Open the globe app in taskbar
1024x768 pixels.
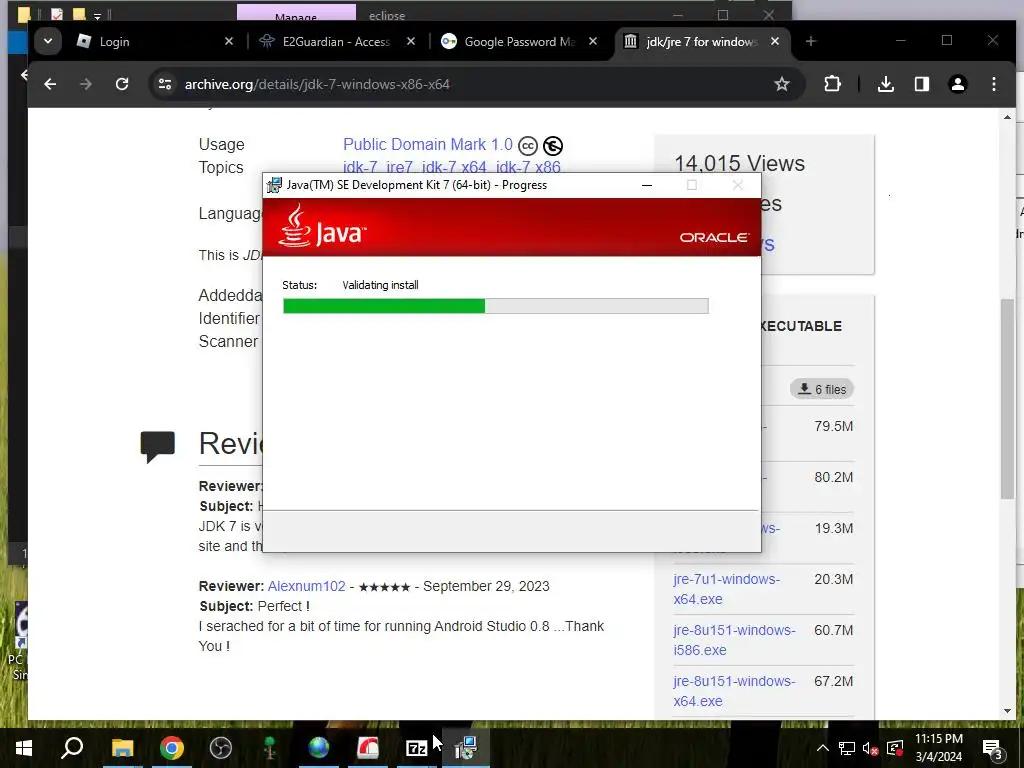tap(319, 748)
